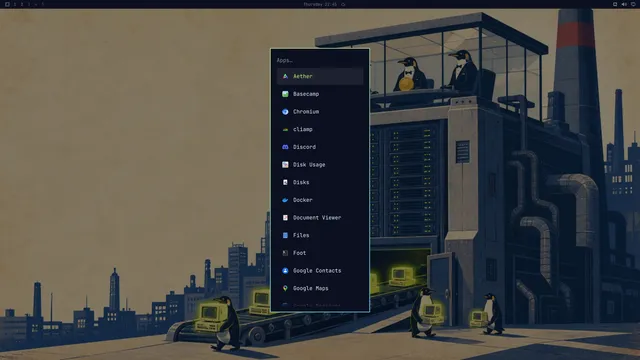Open the Basecamp app icon
640x360 pixels.
pos(285,94)
